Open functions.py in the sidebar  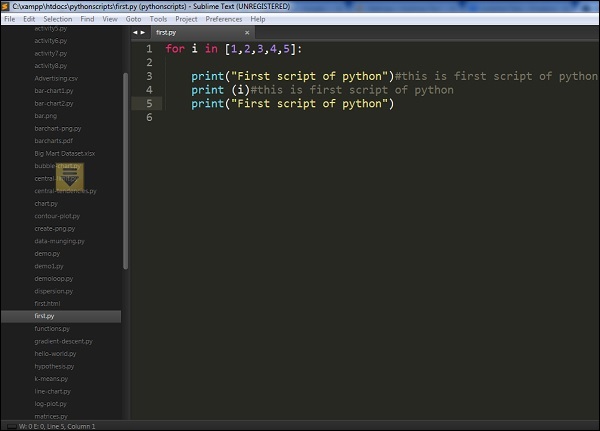click(x=52, y=328)
